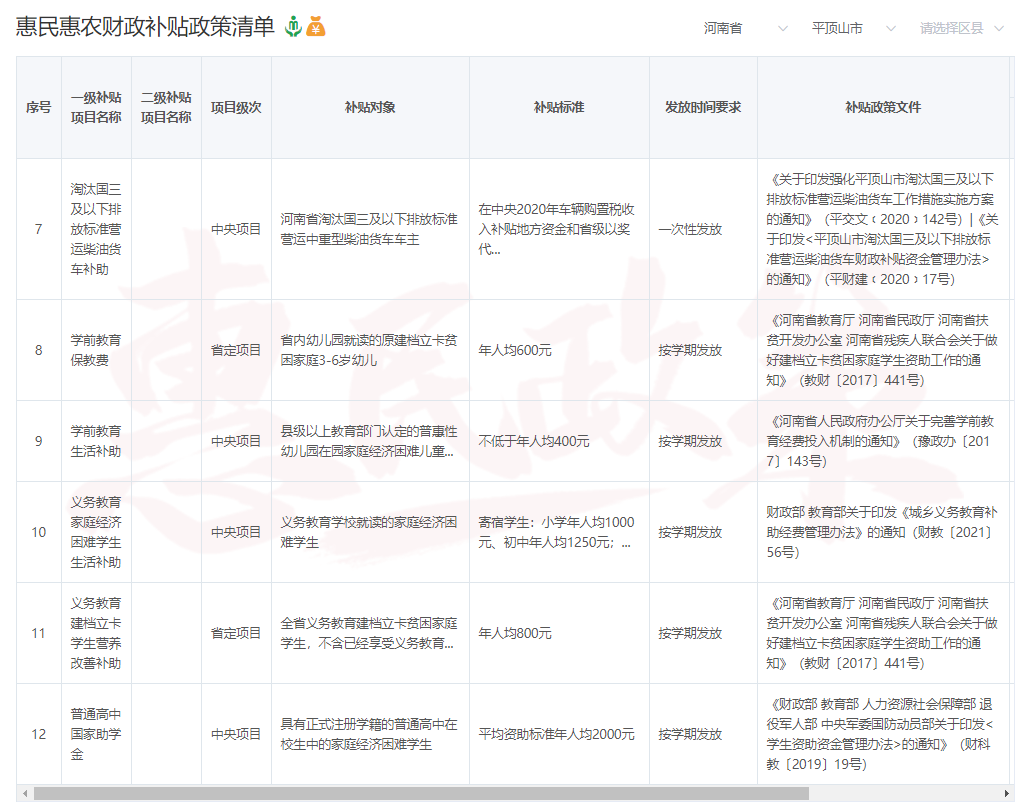Click the horizontal scrollbar right arrow
The image size is (1026, 806).
coord(1006,794)
